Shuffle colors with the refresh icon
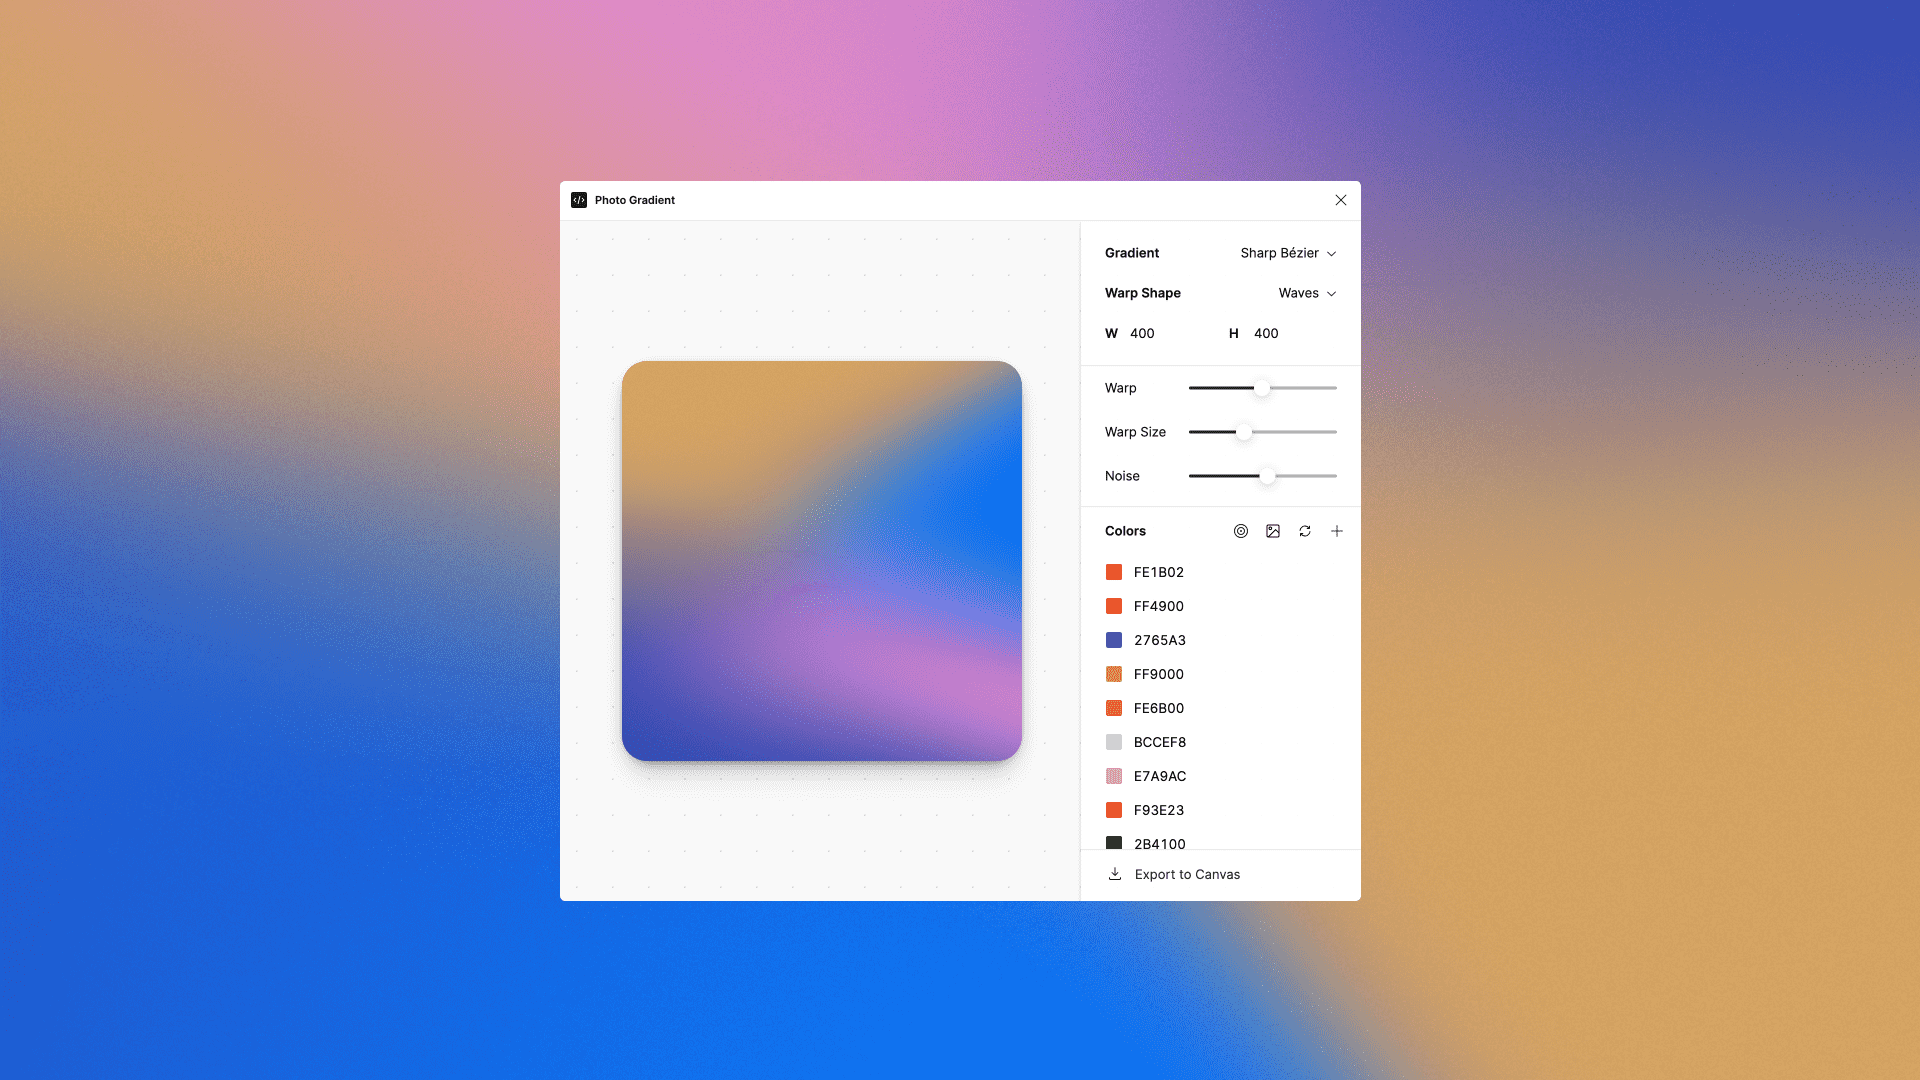Viewport: 1920px width, 1080px height. pyautogui.click(x=1304, y=531)
